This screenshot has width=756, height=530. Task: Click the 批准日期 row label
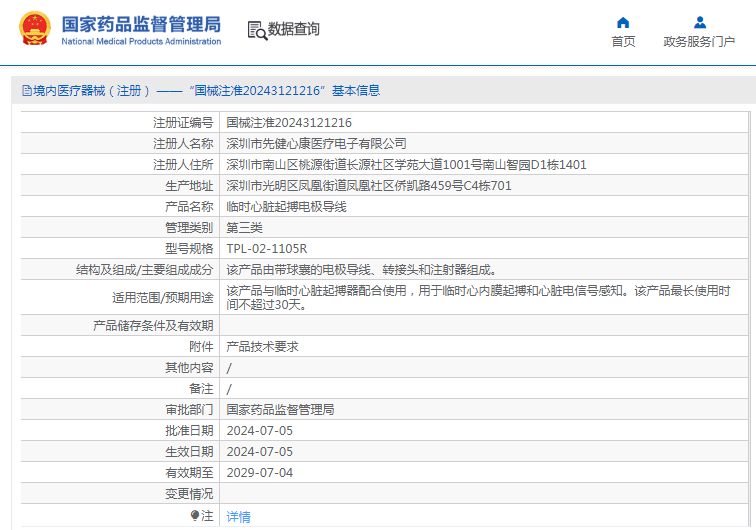point(189,431)
